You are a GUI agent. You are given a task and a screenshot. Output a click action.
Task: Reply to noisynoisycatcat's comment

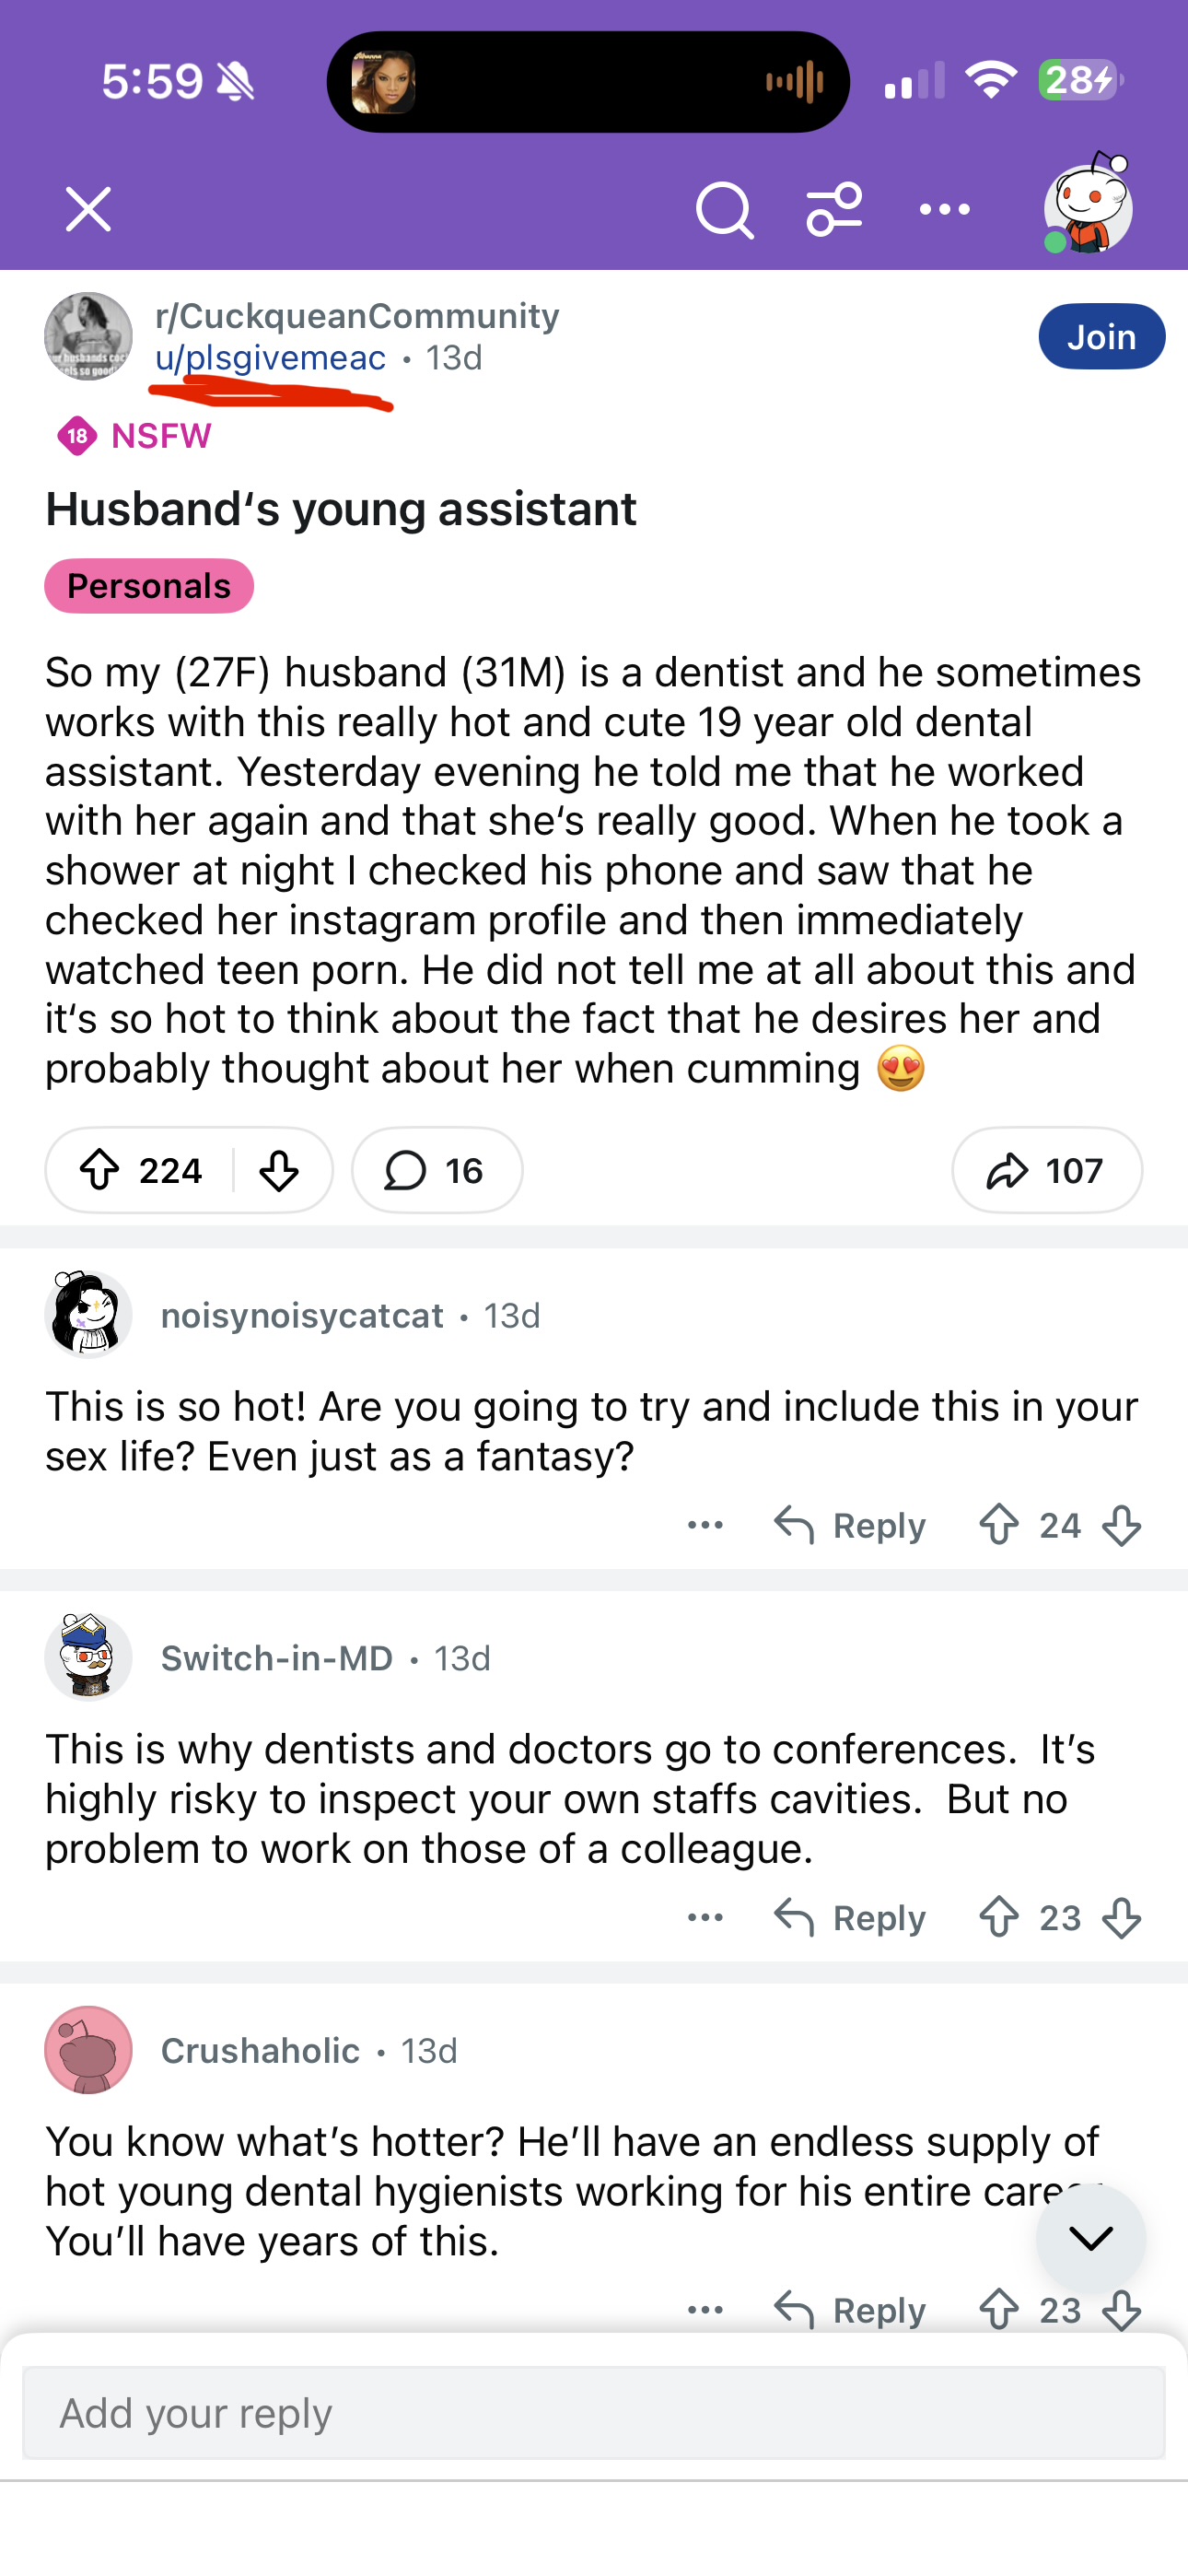[850, 1525]
